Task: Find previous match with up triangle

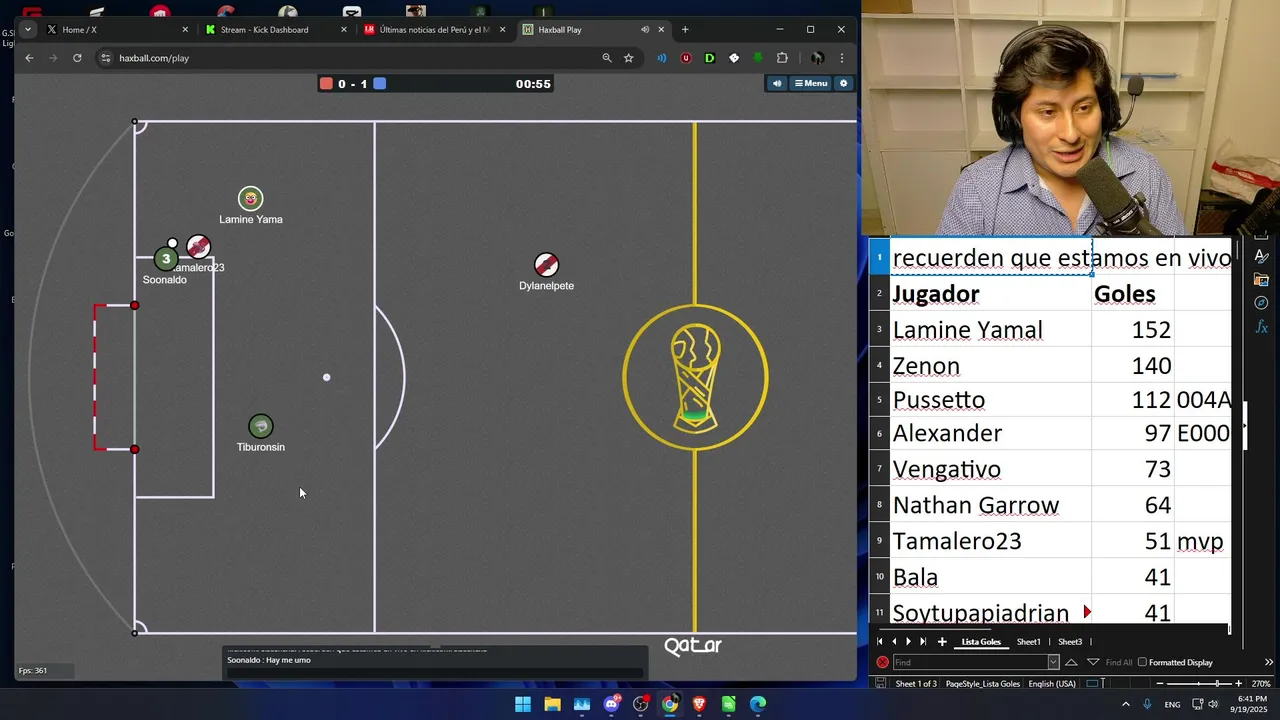Action: click(x=1071, y=662)
